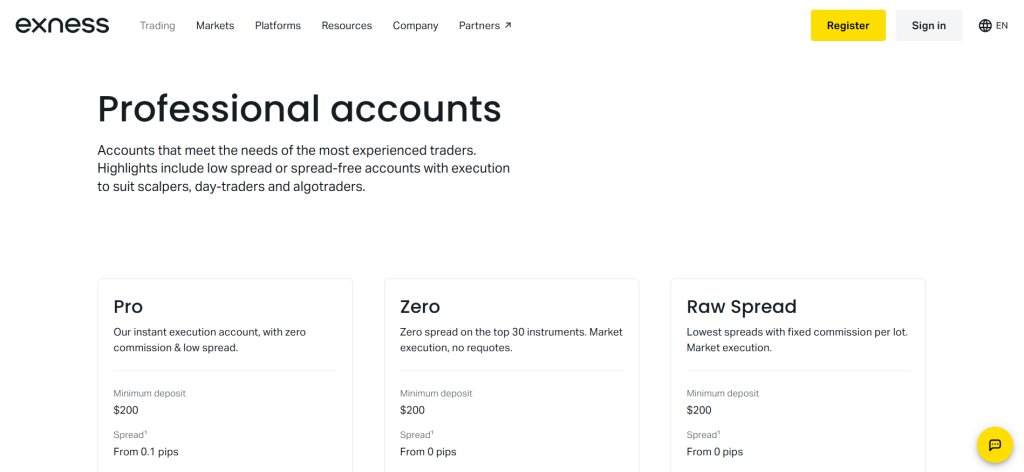Image resolution: width=1024 pixels, height=472 pixels.
Task: Select the Raw Spread account card title
Action: pyautogui.click(x=741, y=307)
